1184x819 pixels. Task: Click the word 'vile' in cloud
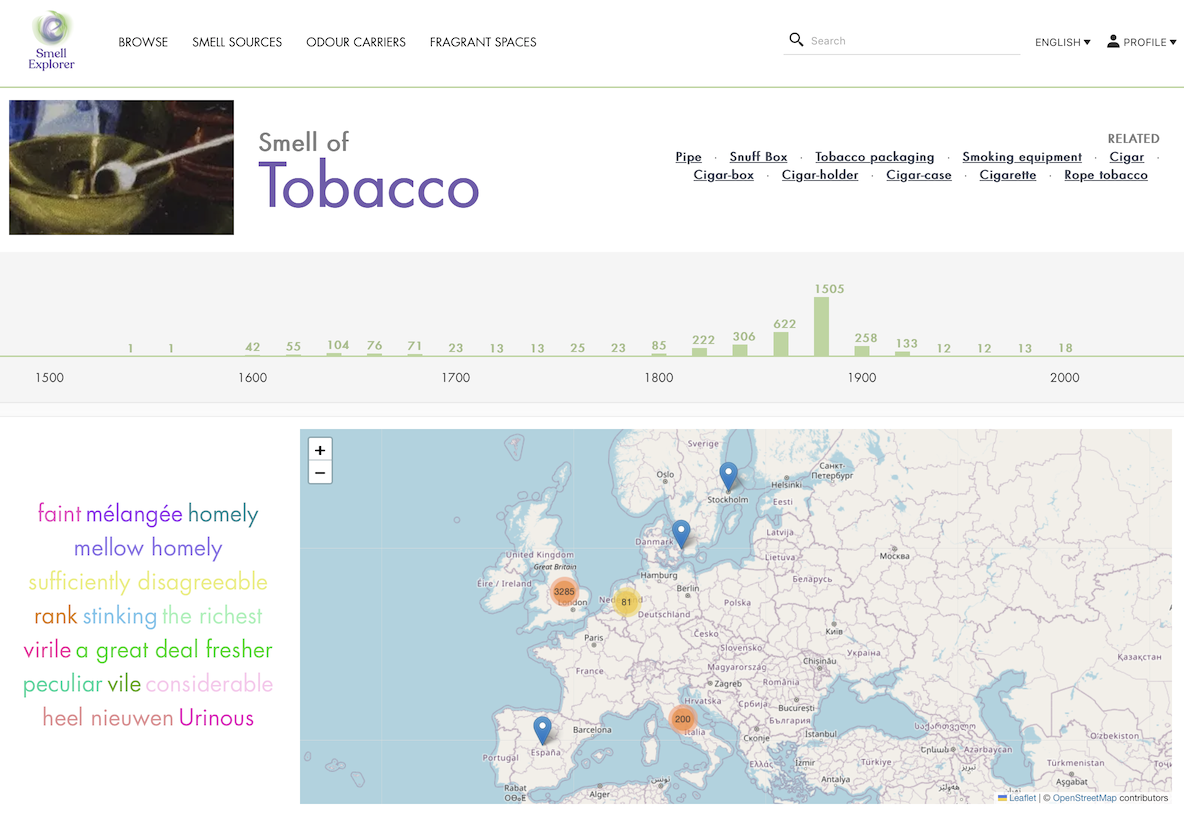pos(124,684)
